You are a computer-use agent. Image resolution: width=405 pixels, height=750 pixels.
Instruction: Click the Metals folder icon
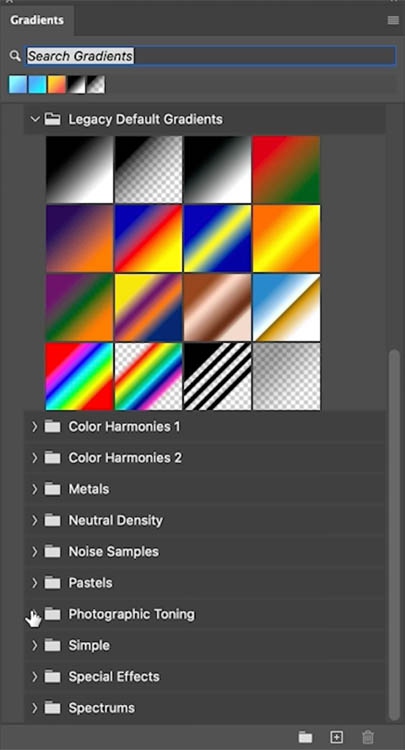[x=53, y=489]
